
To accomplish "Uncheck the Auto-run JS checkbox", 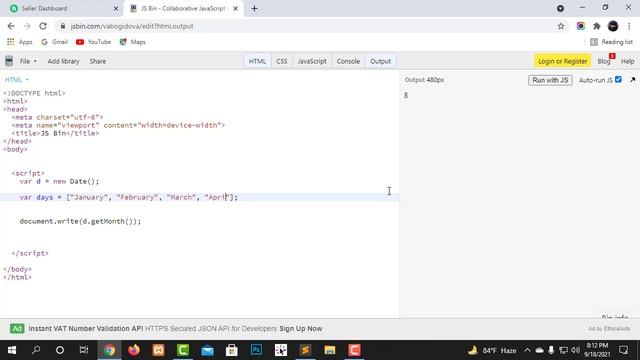I will click(618, 80).
